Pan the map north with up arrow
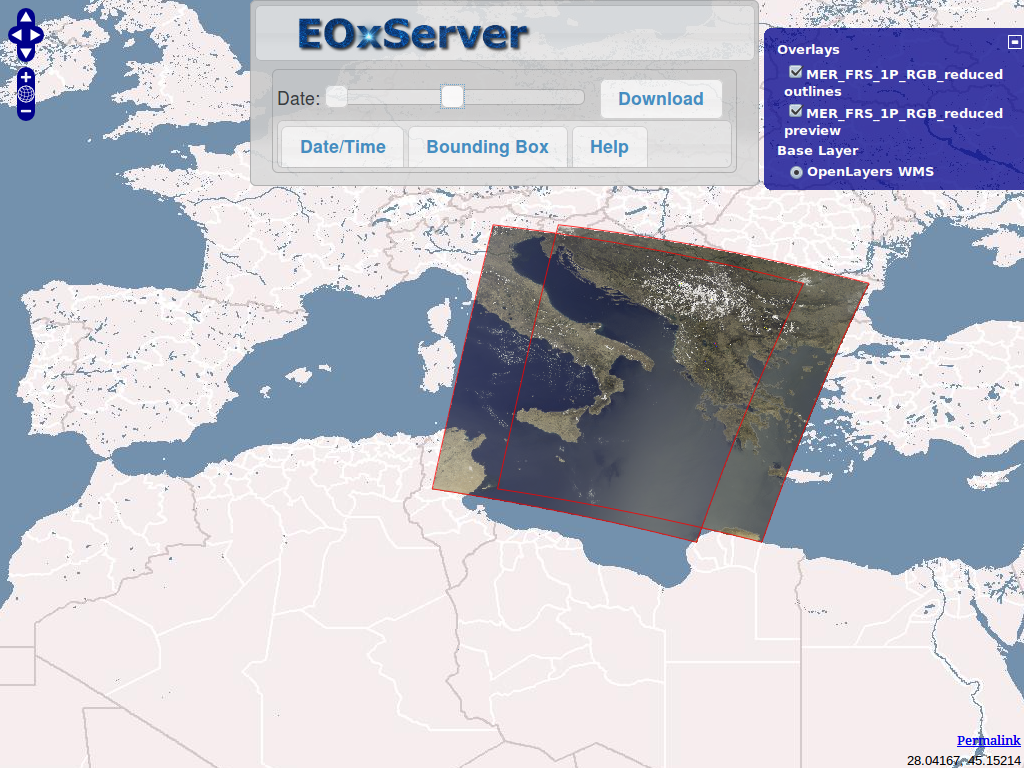The height and width of the screenshot is (768, 1024). tap(25, 17)
